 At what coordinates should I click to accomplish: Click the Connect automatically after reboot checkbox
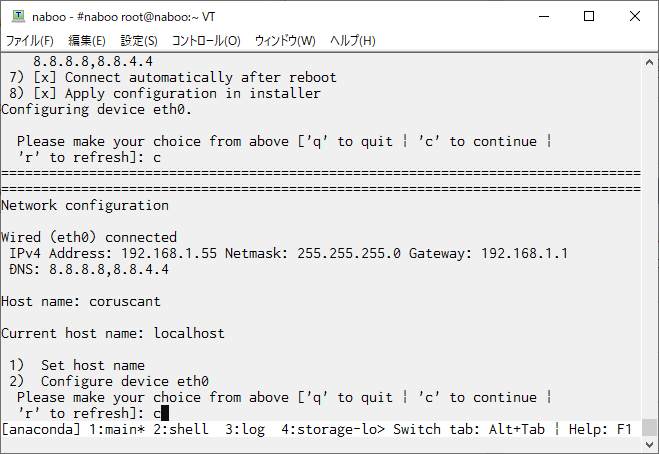click(x=44, y=77)
